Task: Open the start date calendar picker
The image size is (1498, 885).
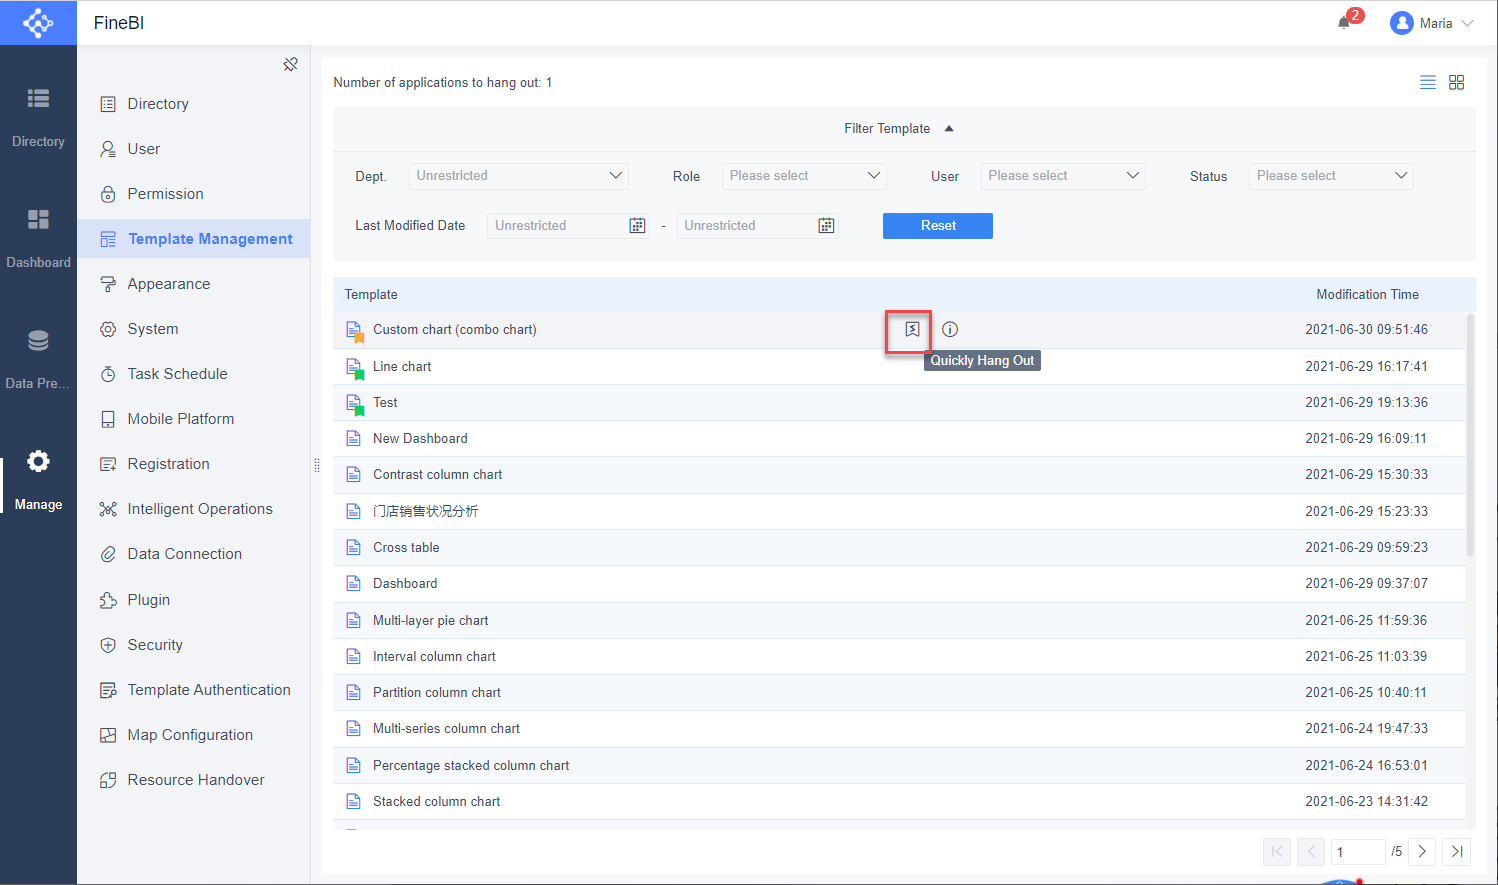Action: [637, 225]
